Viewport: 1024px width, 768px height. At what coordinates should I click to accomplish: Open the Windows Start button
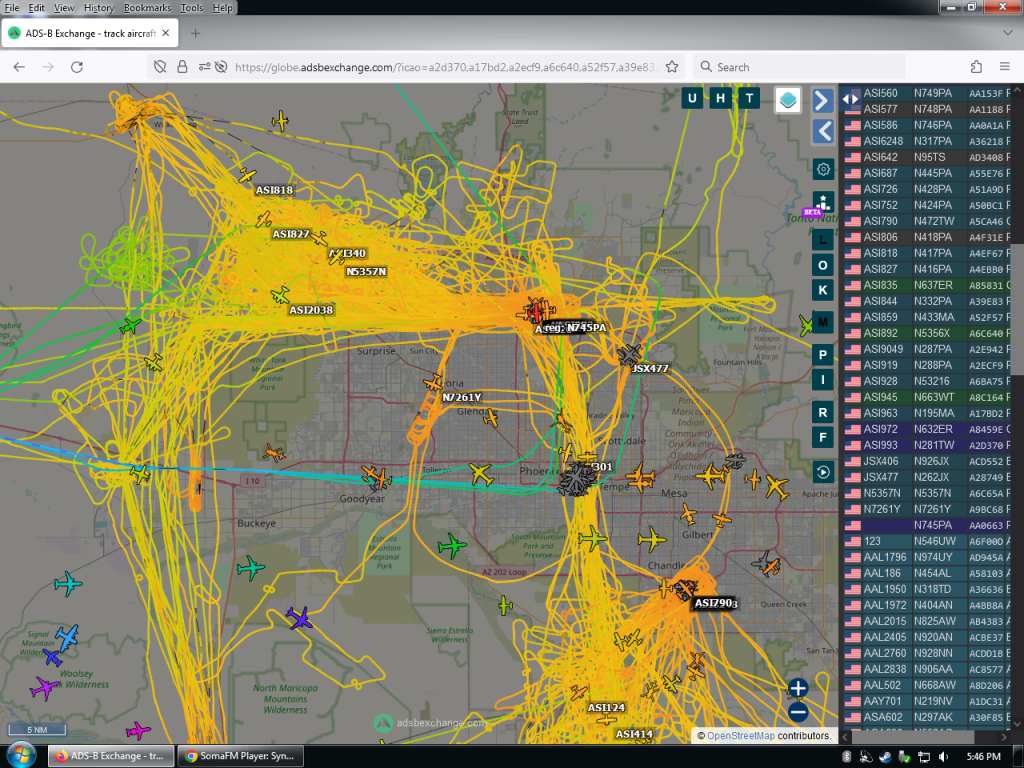point(21,756)
